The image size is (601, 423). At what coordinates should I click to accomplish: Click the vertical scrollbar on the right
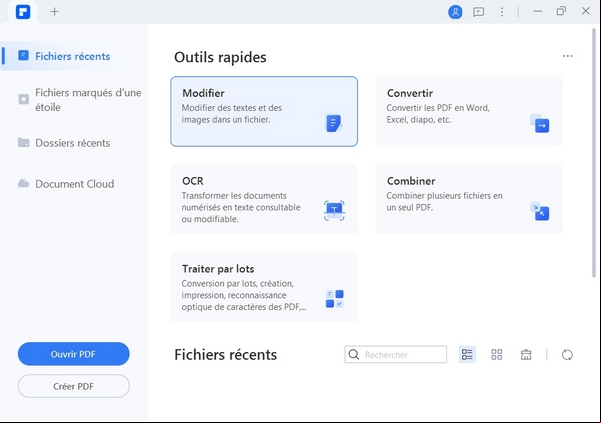pos(594,152)
